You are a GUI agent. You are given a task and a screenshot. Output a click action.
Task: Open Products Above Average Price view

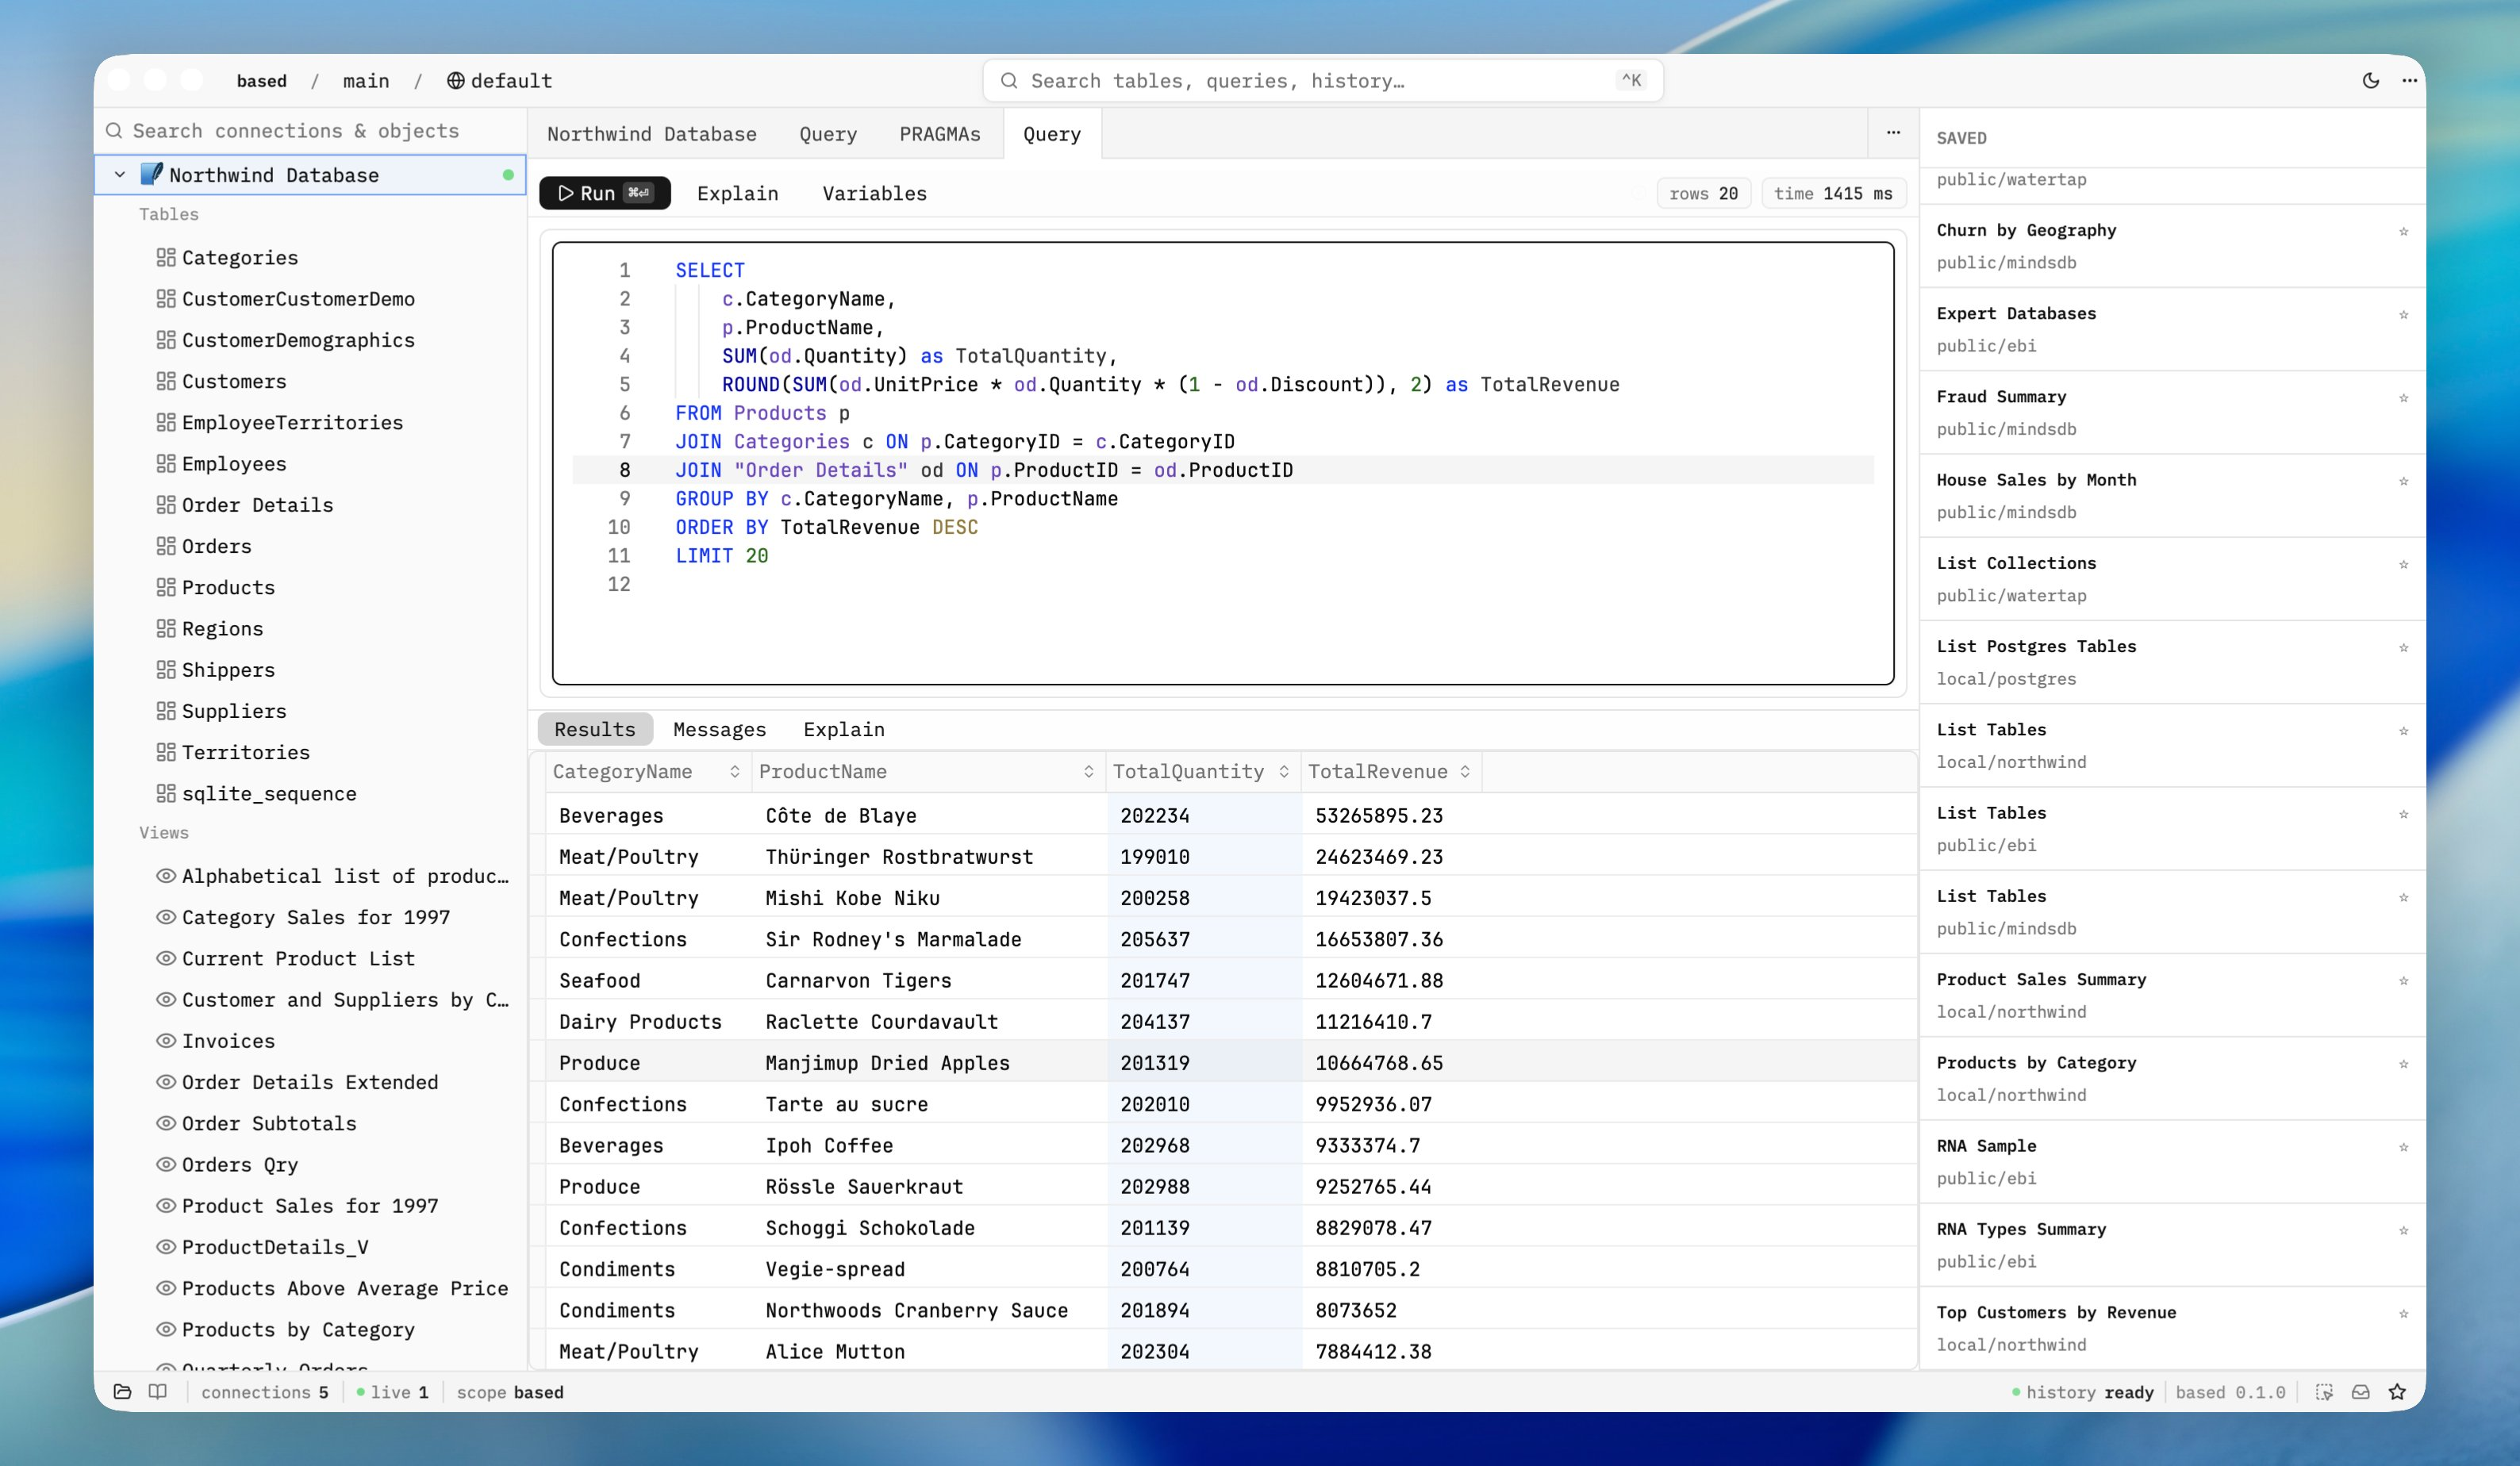tap(344, 1288)
